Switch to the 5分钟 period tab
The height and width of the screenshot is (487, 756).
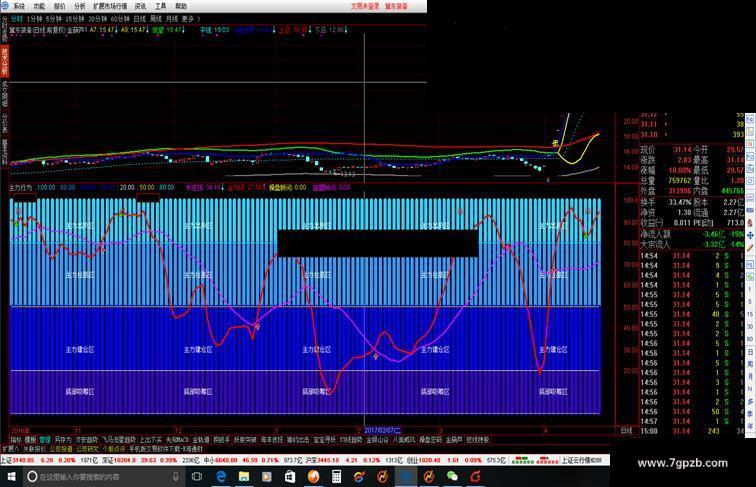pyautogui.click(x=54, y=19)
